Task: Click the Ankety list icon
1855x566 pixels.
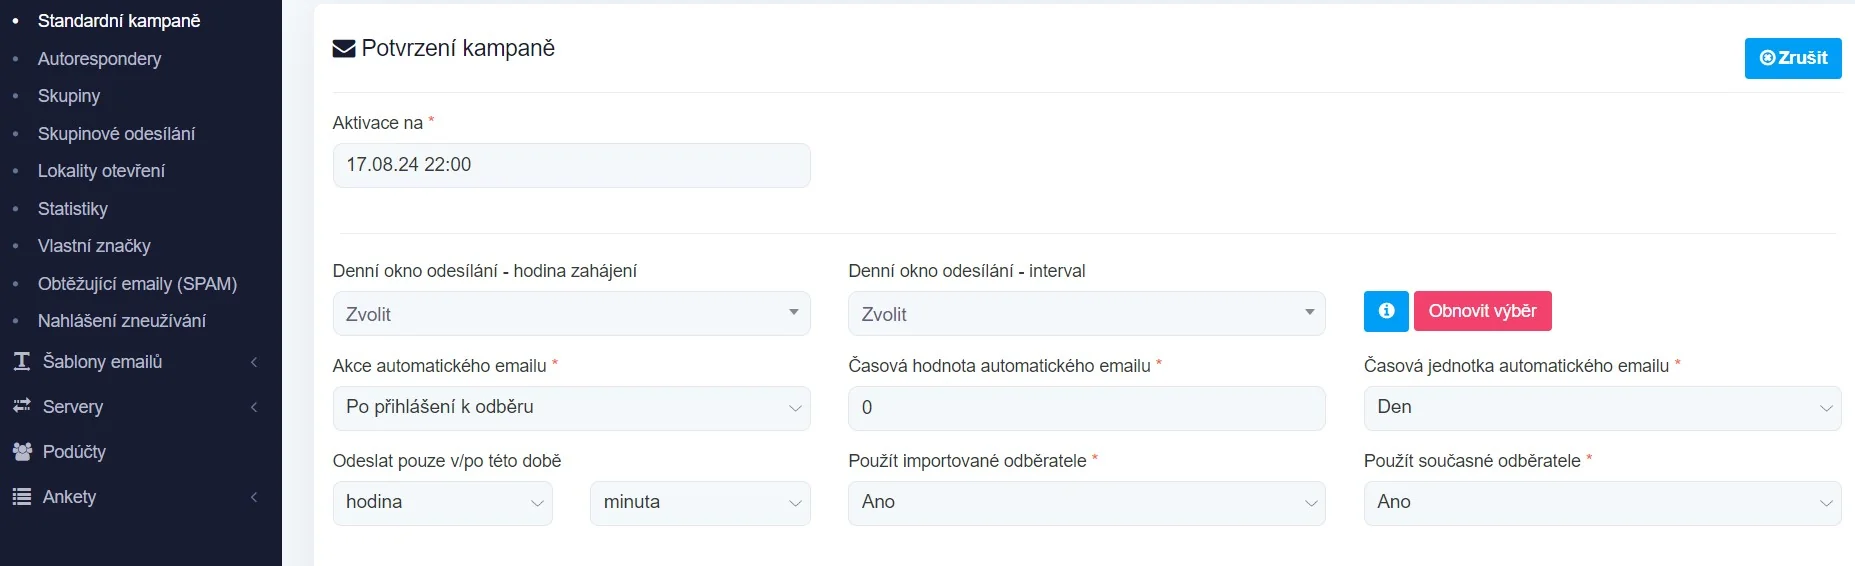Action: coord(22,497)
